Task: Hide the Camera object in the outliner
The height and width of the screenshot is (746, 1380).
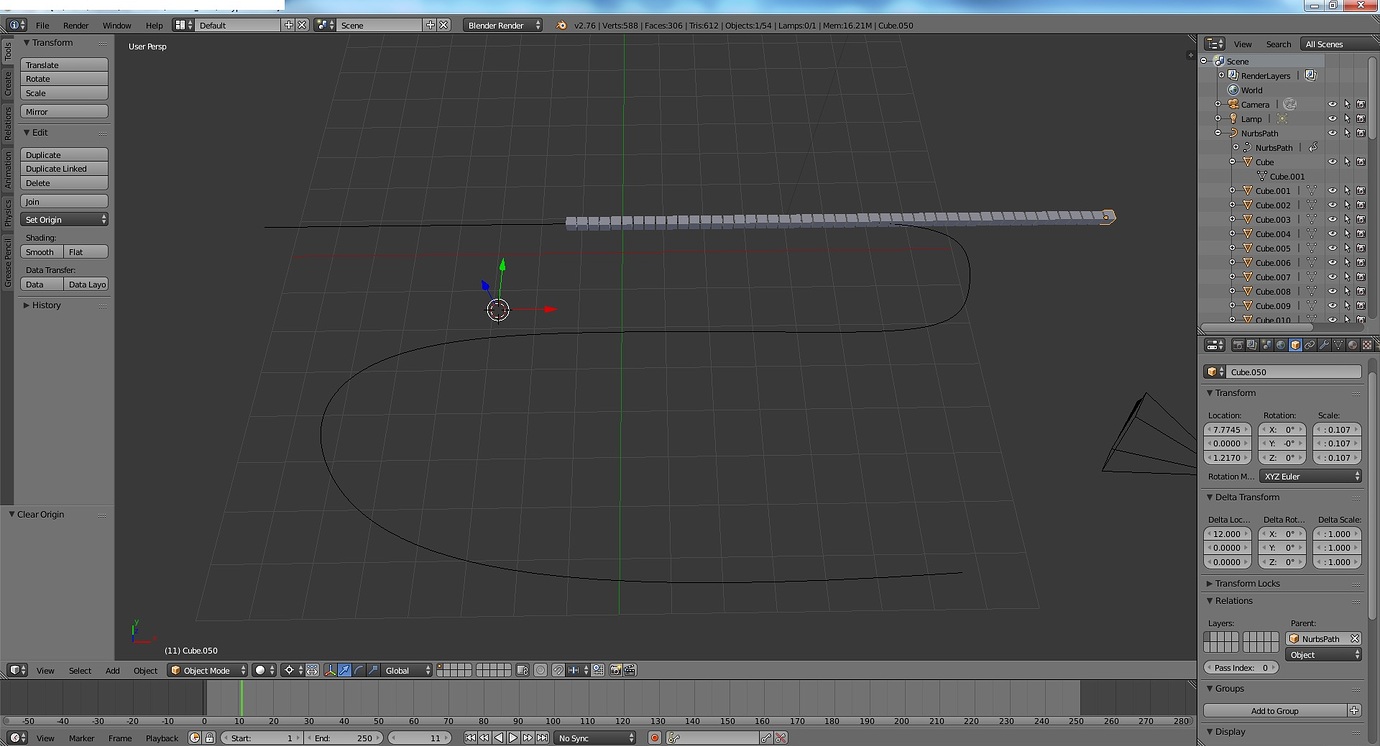Action: pos(1332,104)
